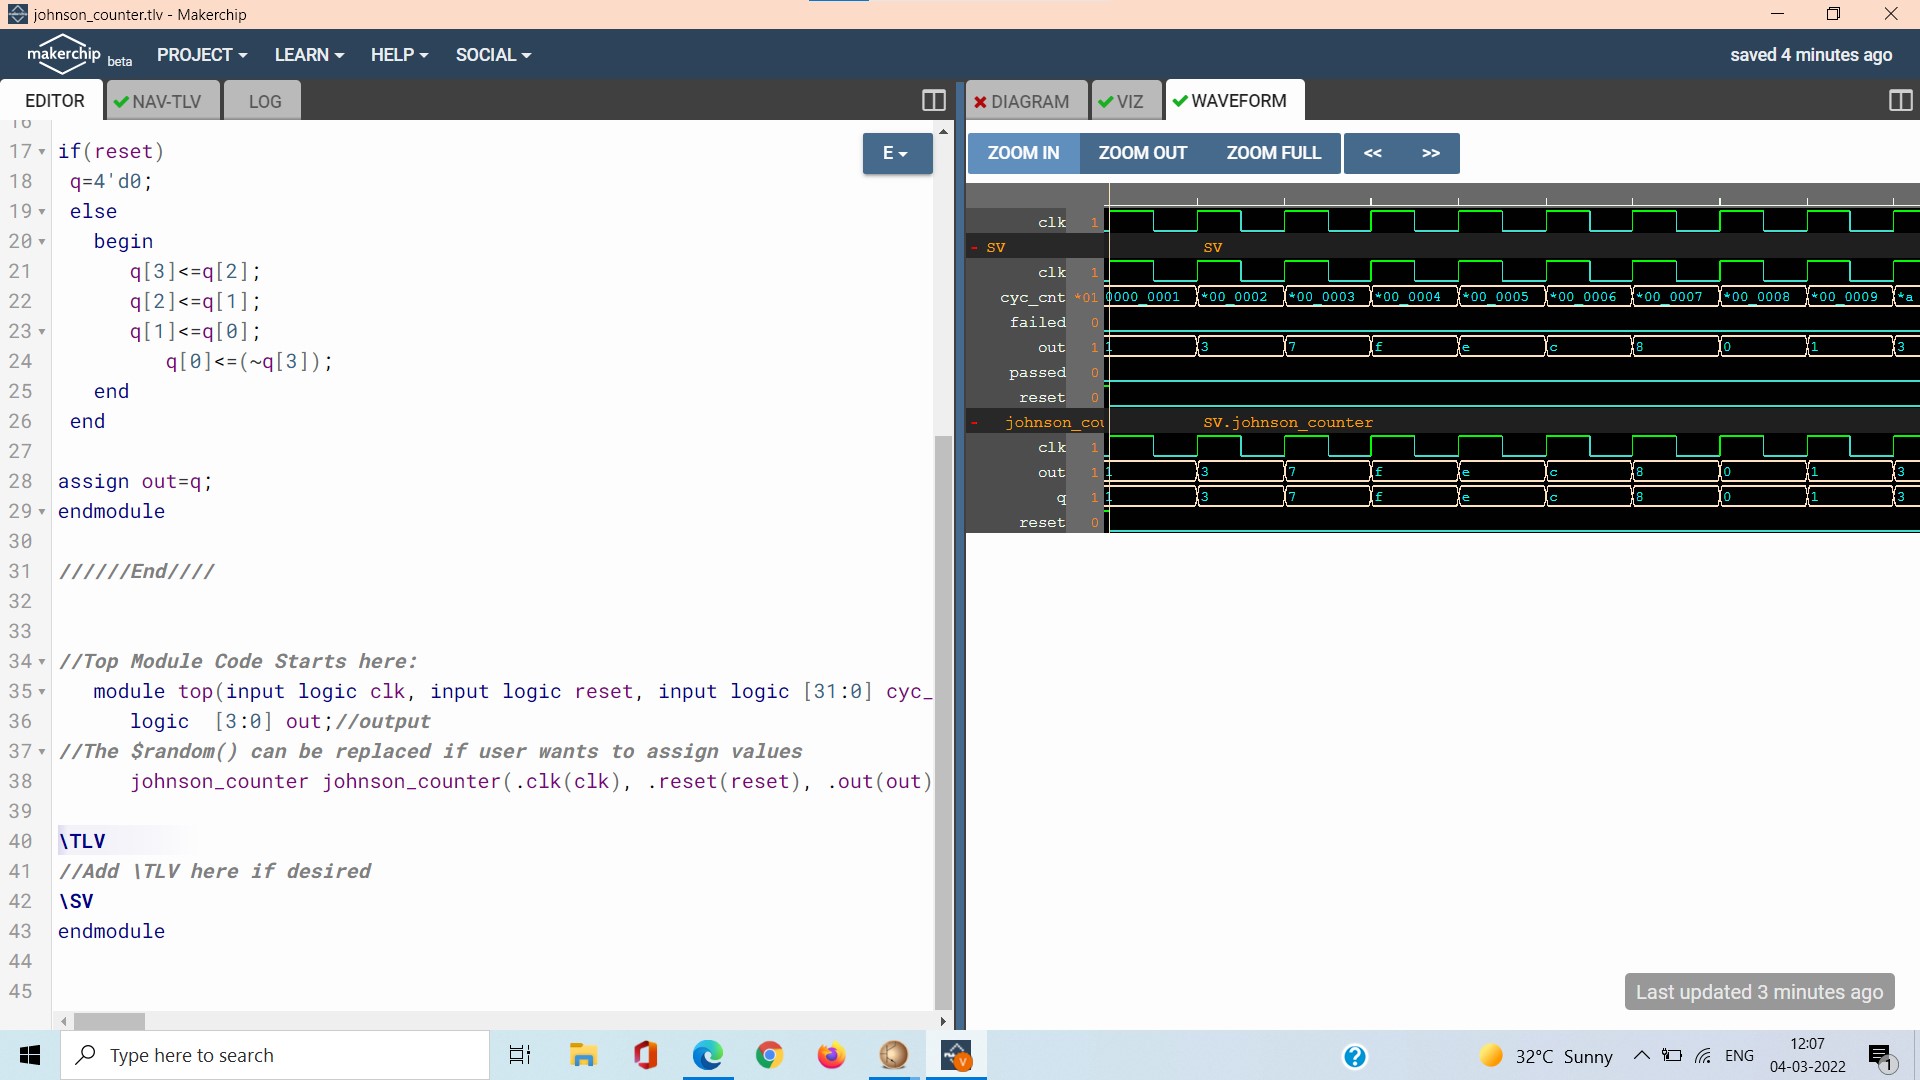The height and width of the screenshot is (1080, 1920).
Task: Open Windows Task View
Action: click(x=519, y=1055)
